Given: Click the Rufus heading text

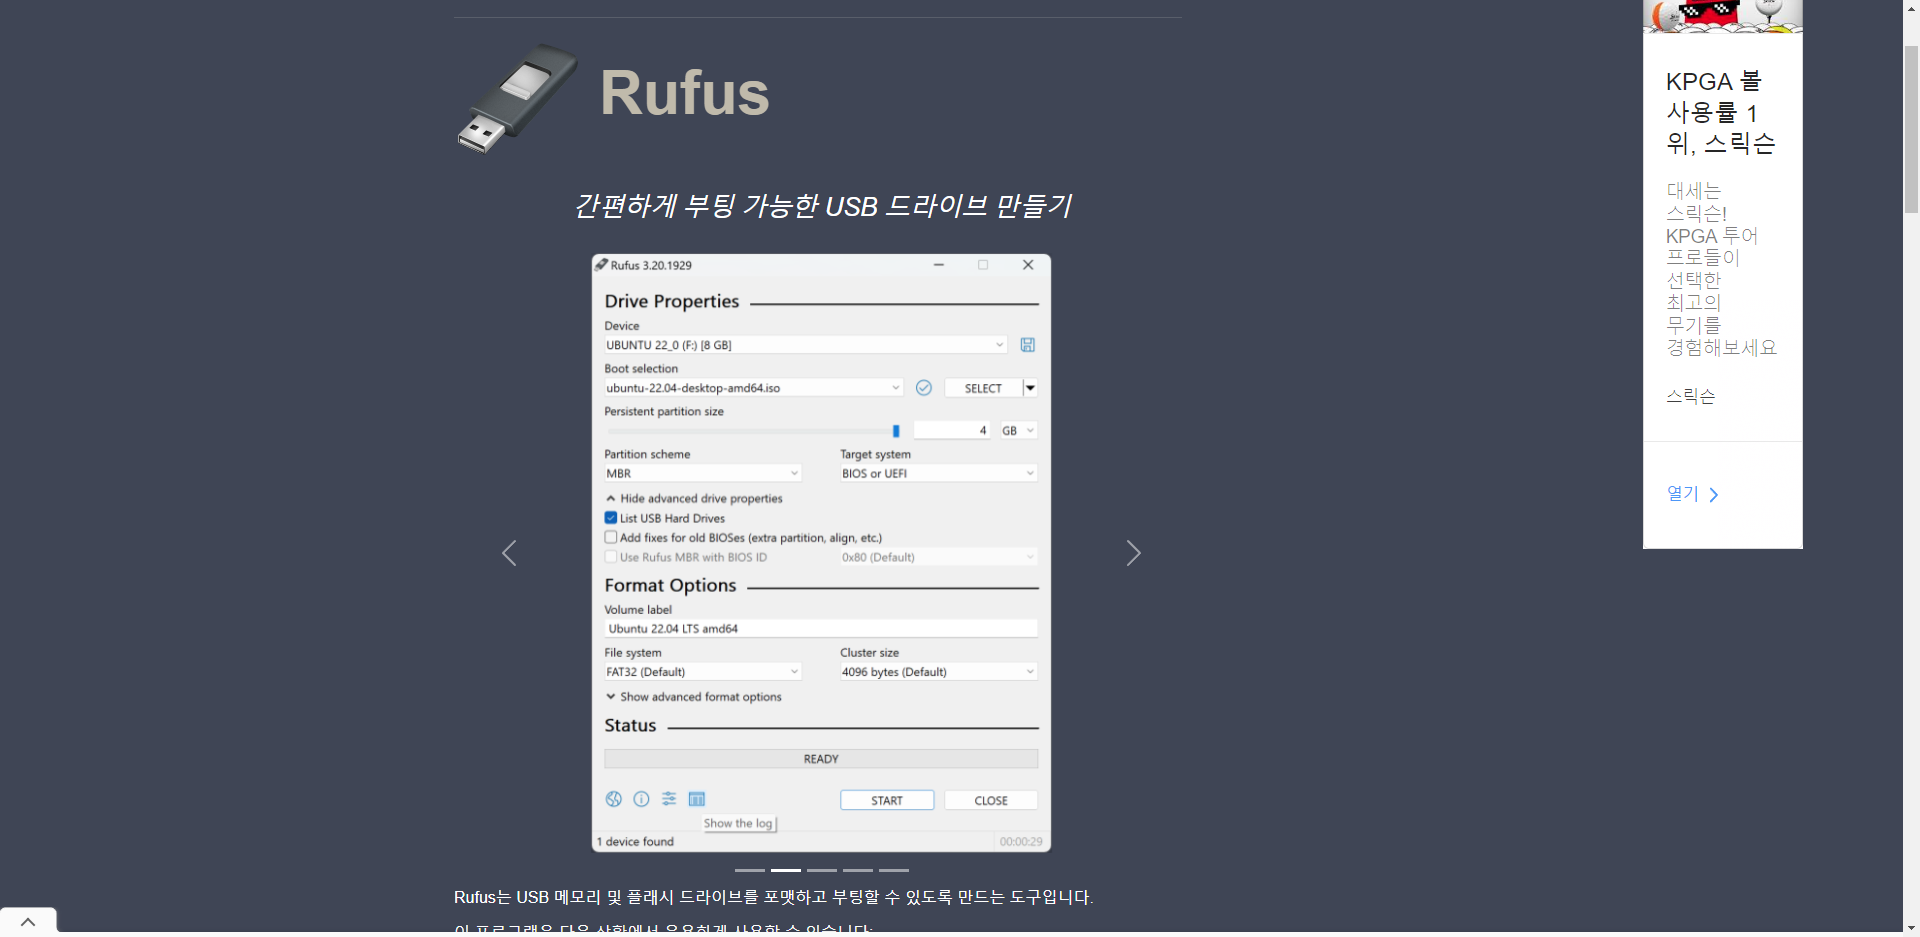Looking at the screenshot, I should (x=685, y=93).
